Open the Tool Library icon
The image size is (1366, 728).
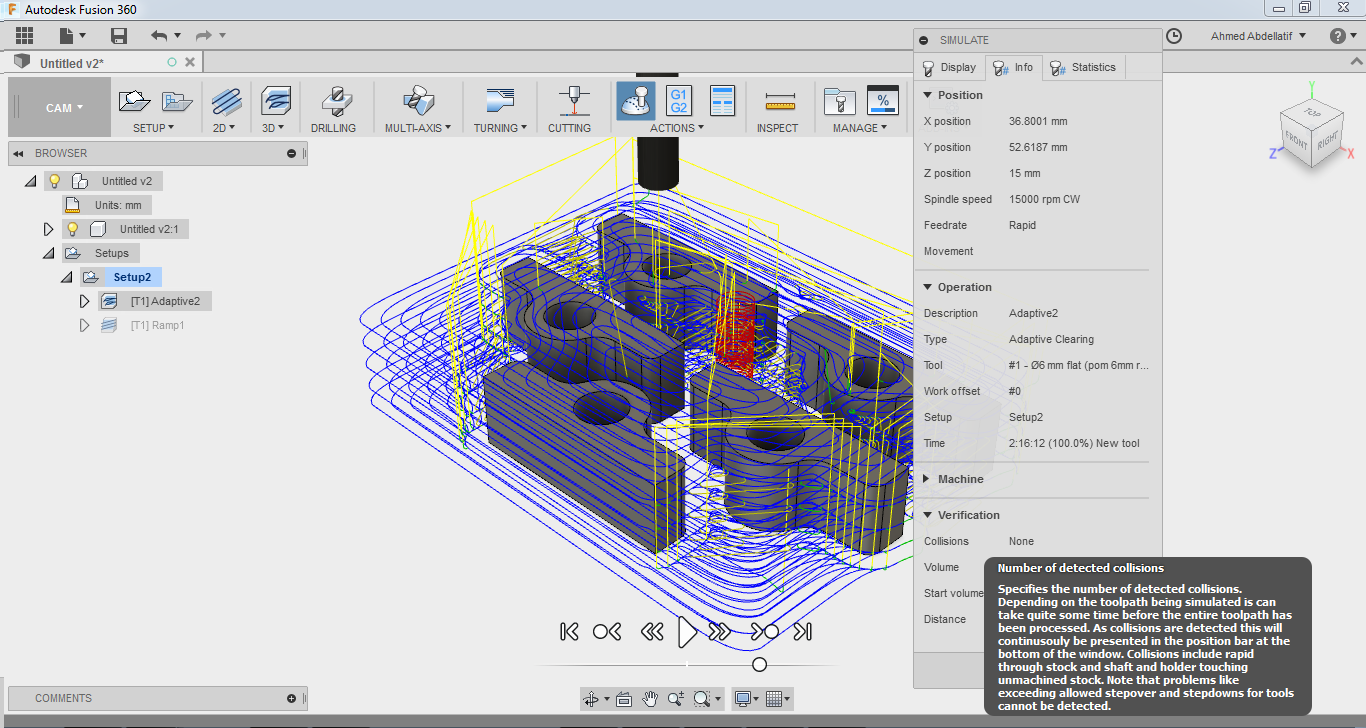[838, 101]
